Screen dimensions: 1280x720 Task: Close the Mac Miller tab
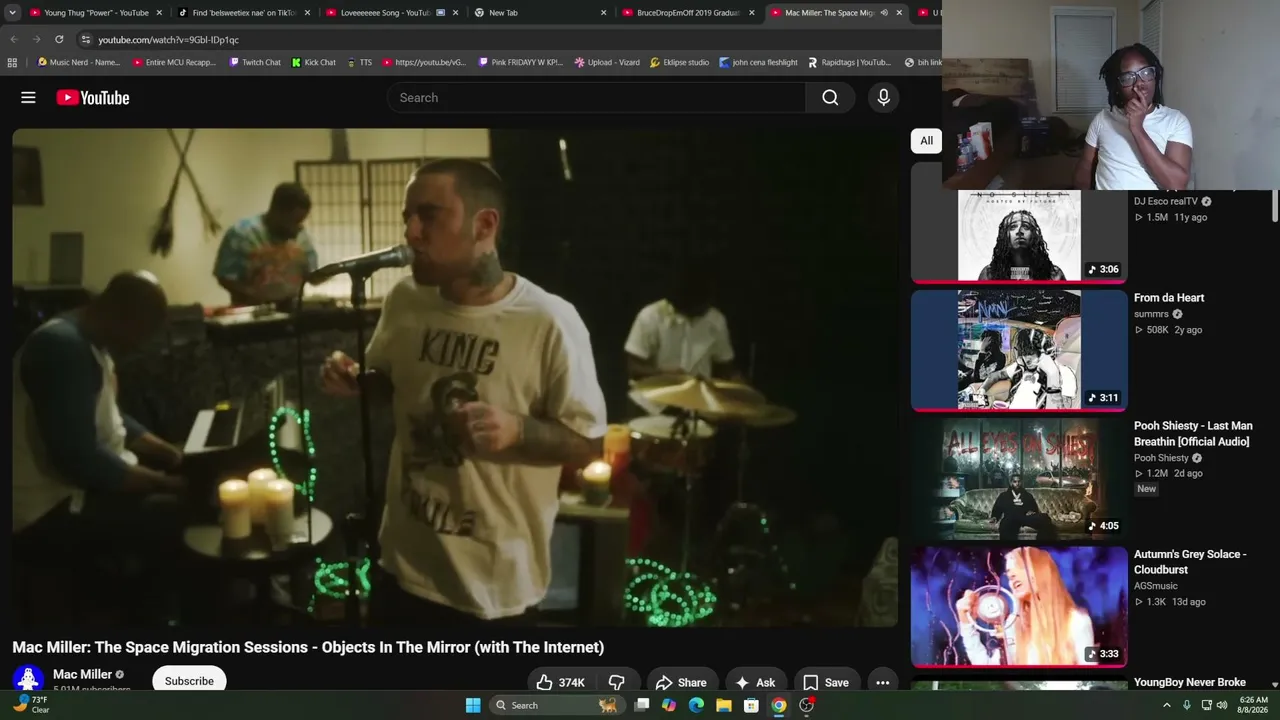point(899,13)
